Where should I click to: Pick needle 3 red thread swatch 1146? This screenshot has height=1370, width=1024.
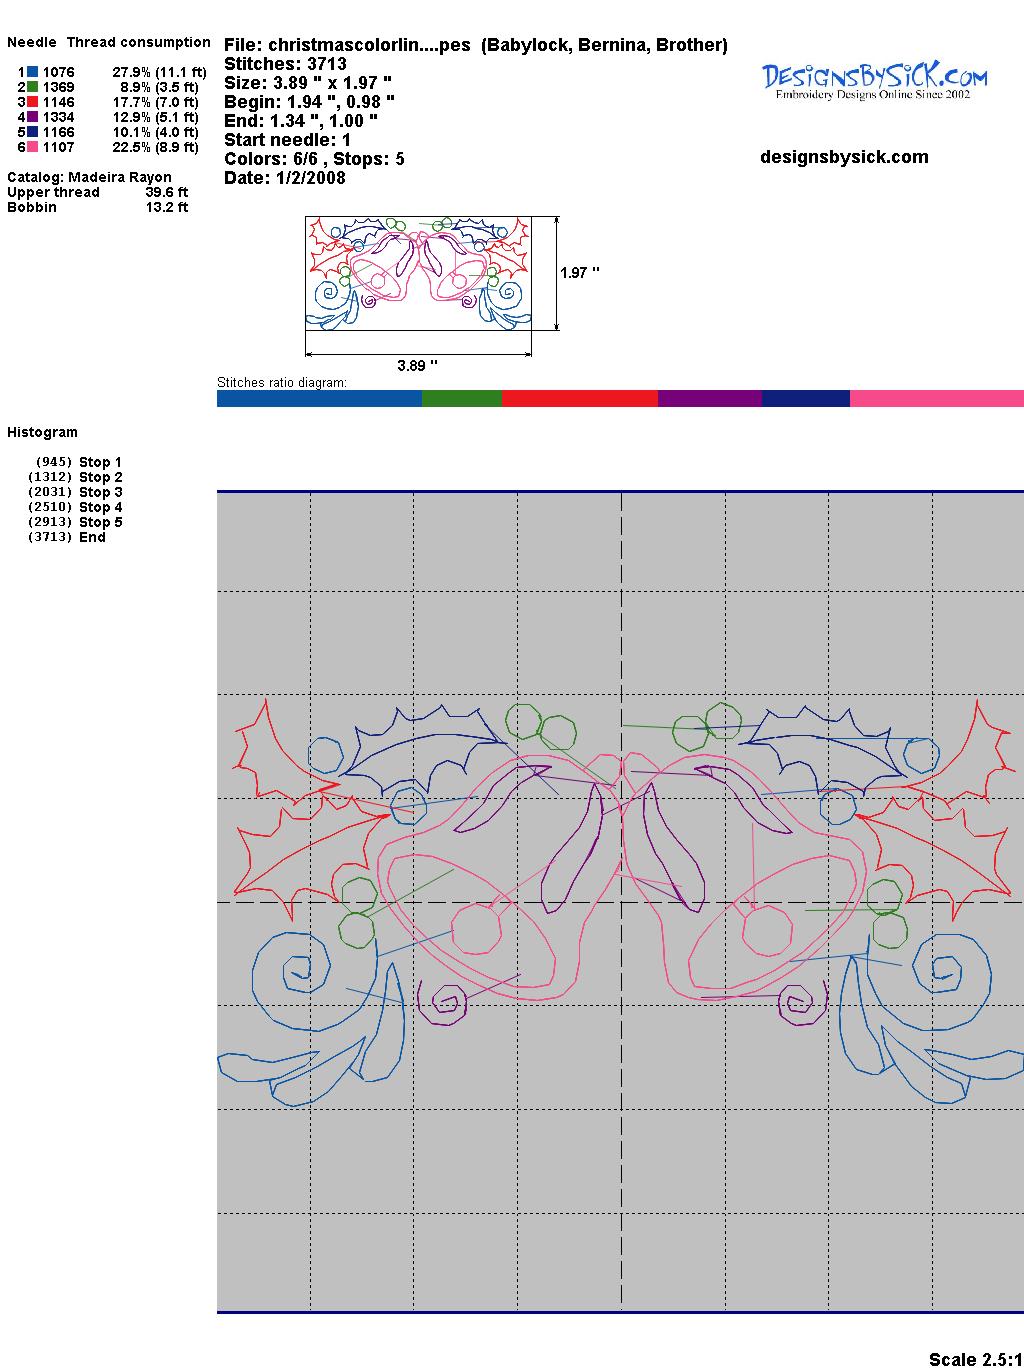[33, 102]
